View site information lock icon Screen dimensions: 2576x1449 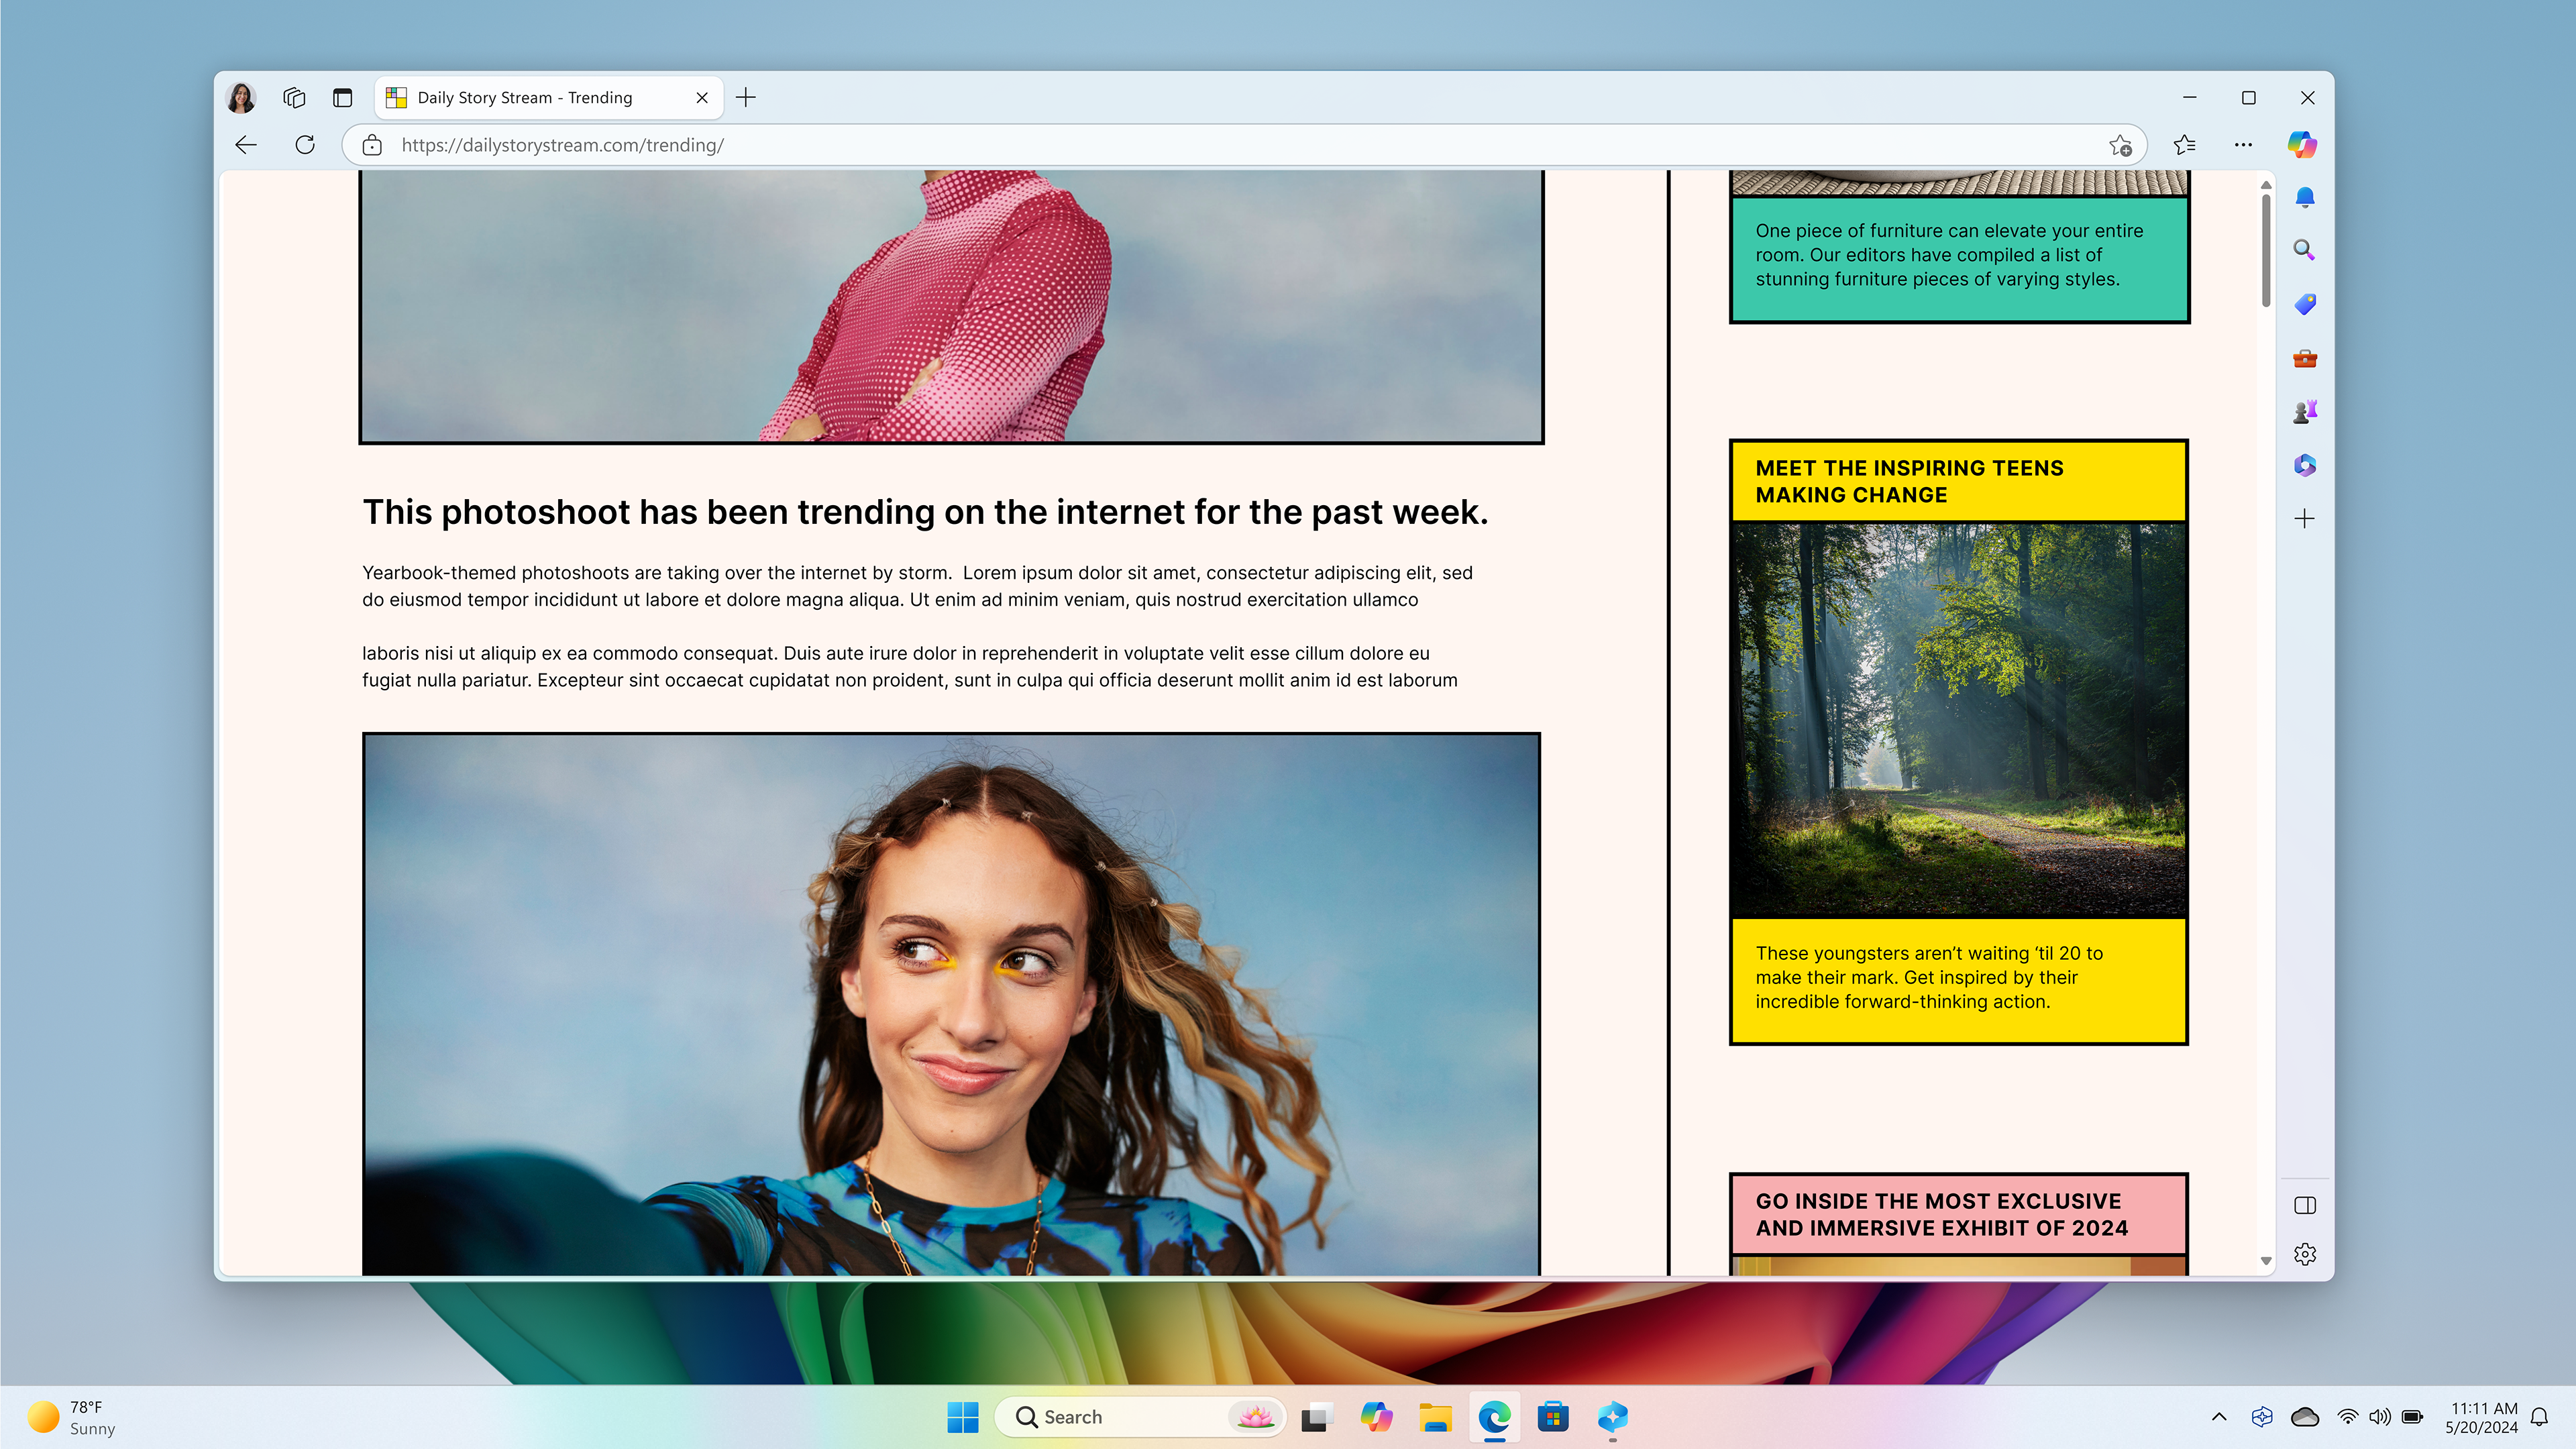click(x=372, y=145)
